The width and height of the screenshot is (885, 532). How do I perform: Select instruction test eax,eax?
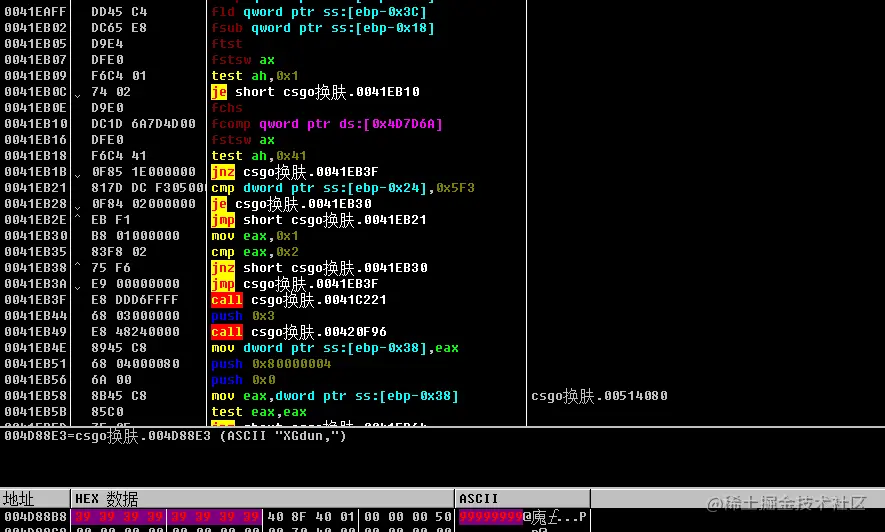click(x=259, y=412)
